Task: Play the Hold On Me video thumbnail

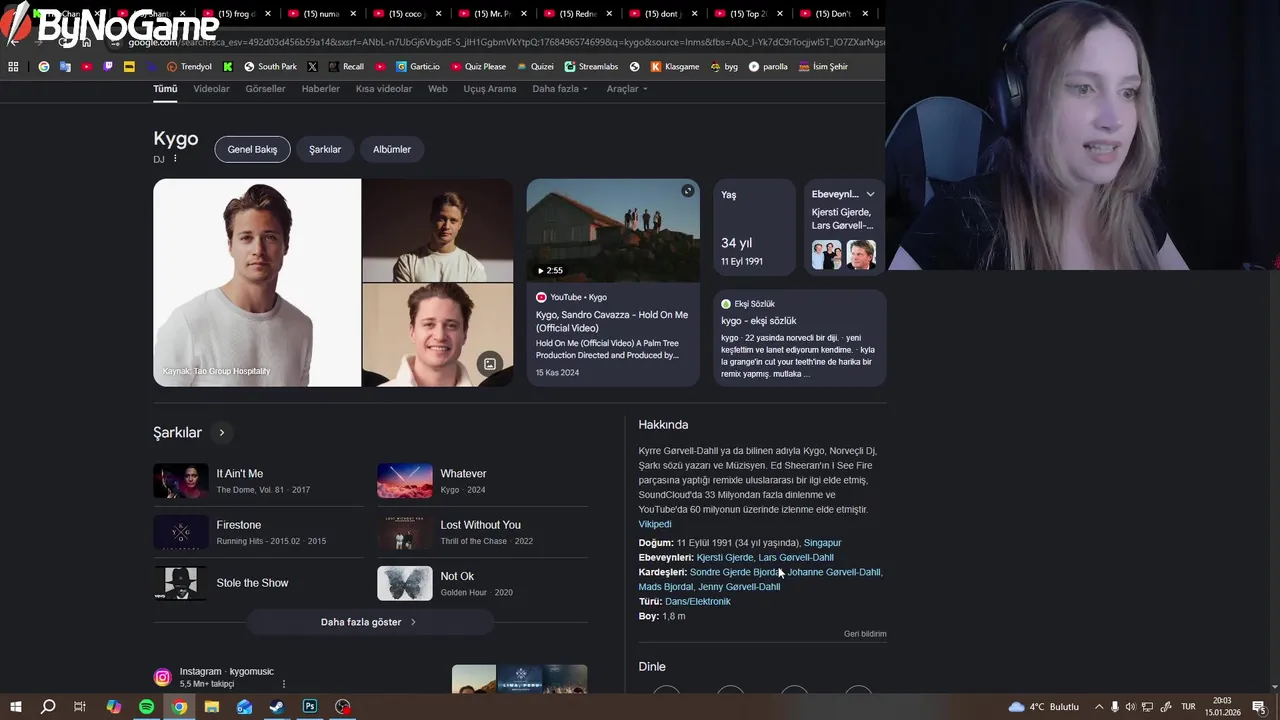Action: tap(613, 231)
